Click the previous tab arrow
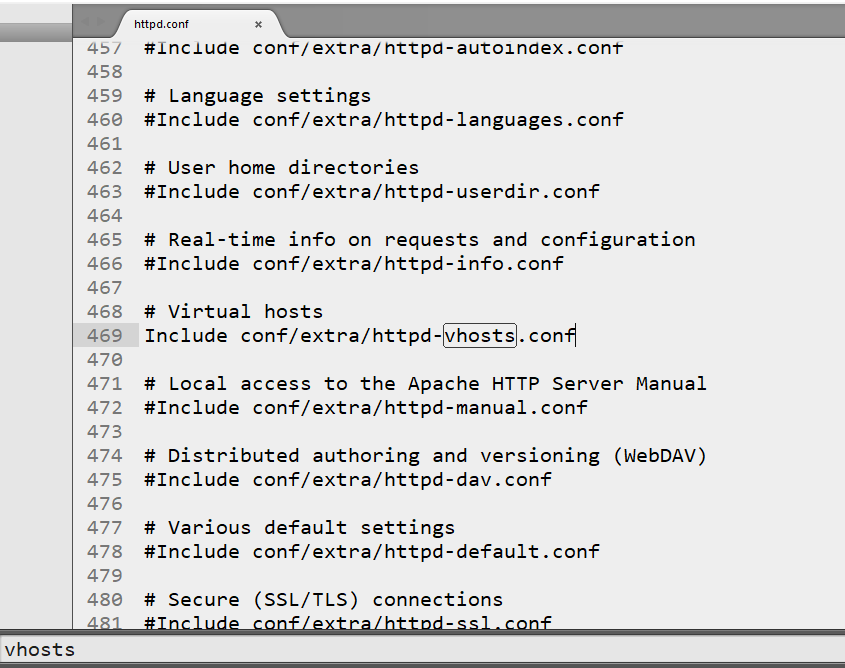845x668 pixels. tap(86, 22)
